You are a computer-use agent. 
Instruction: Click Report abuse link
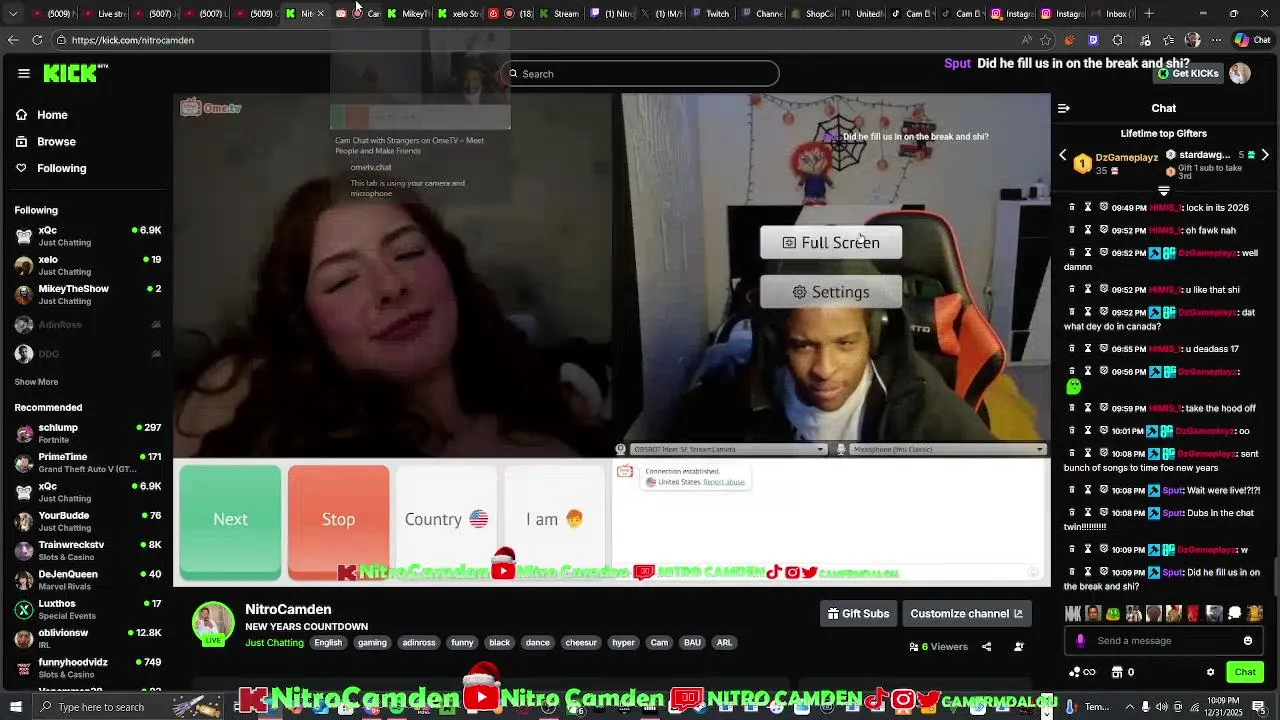pos(724,482)
